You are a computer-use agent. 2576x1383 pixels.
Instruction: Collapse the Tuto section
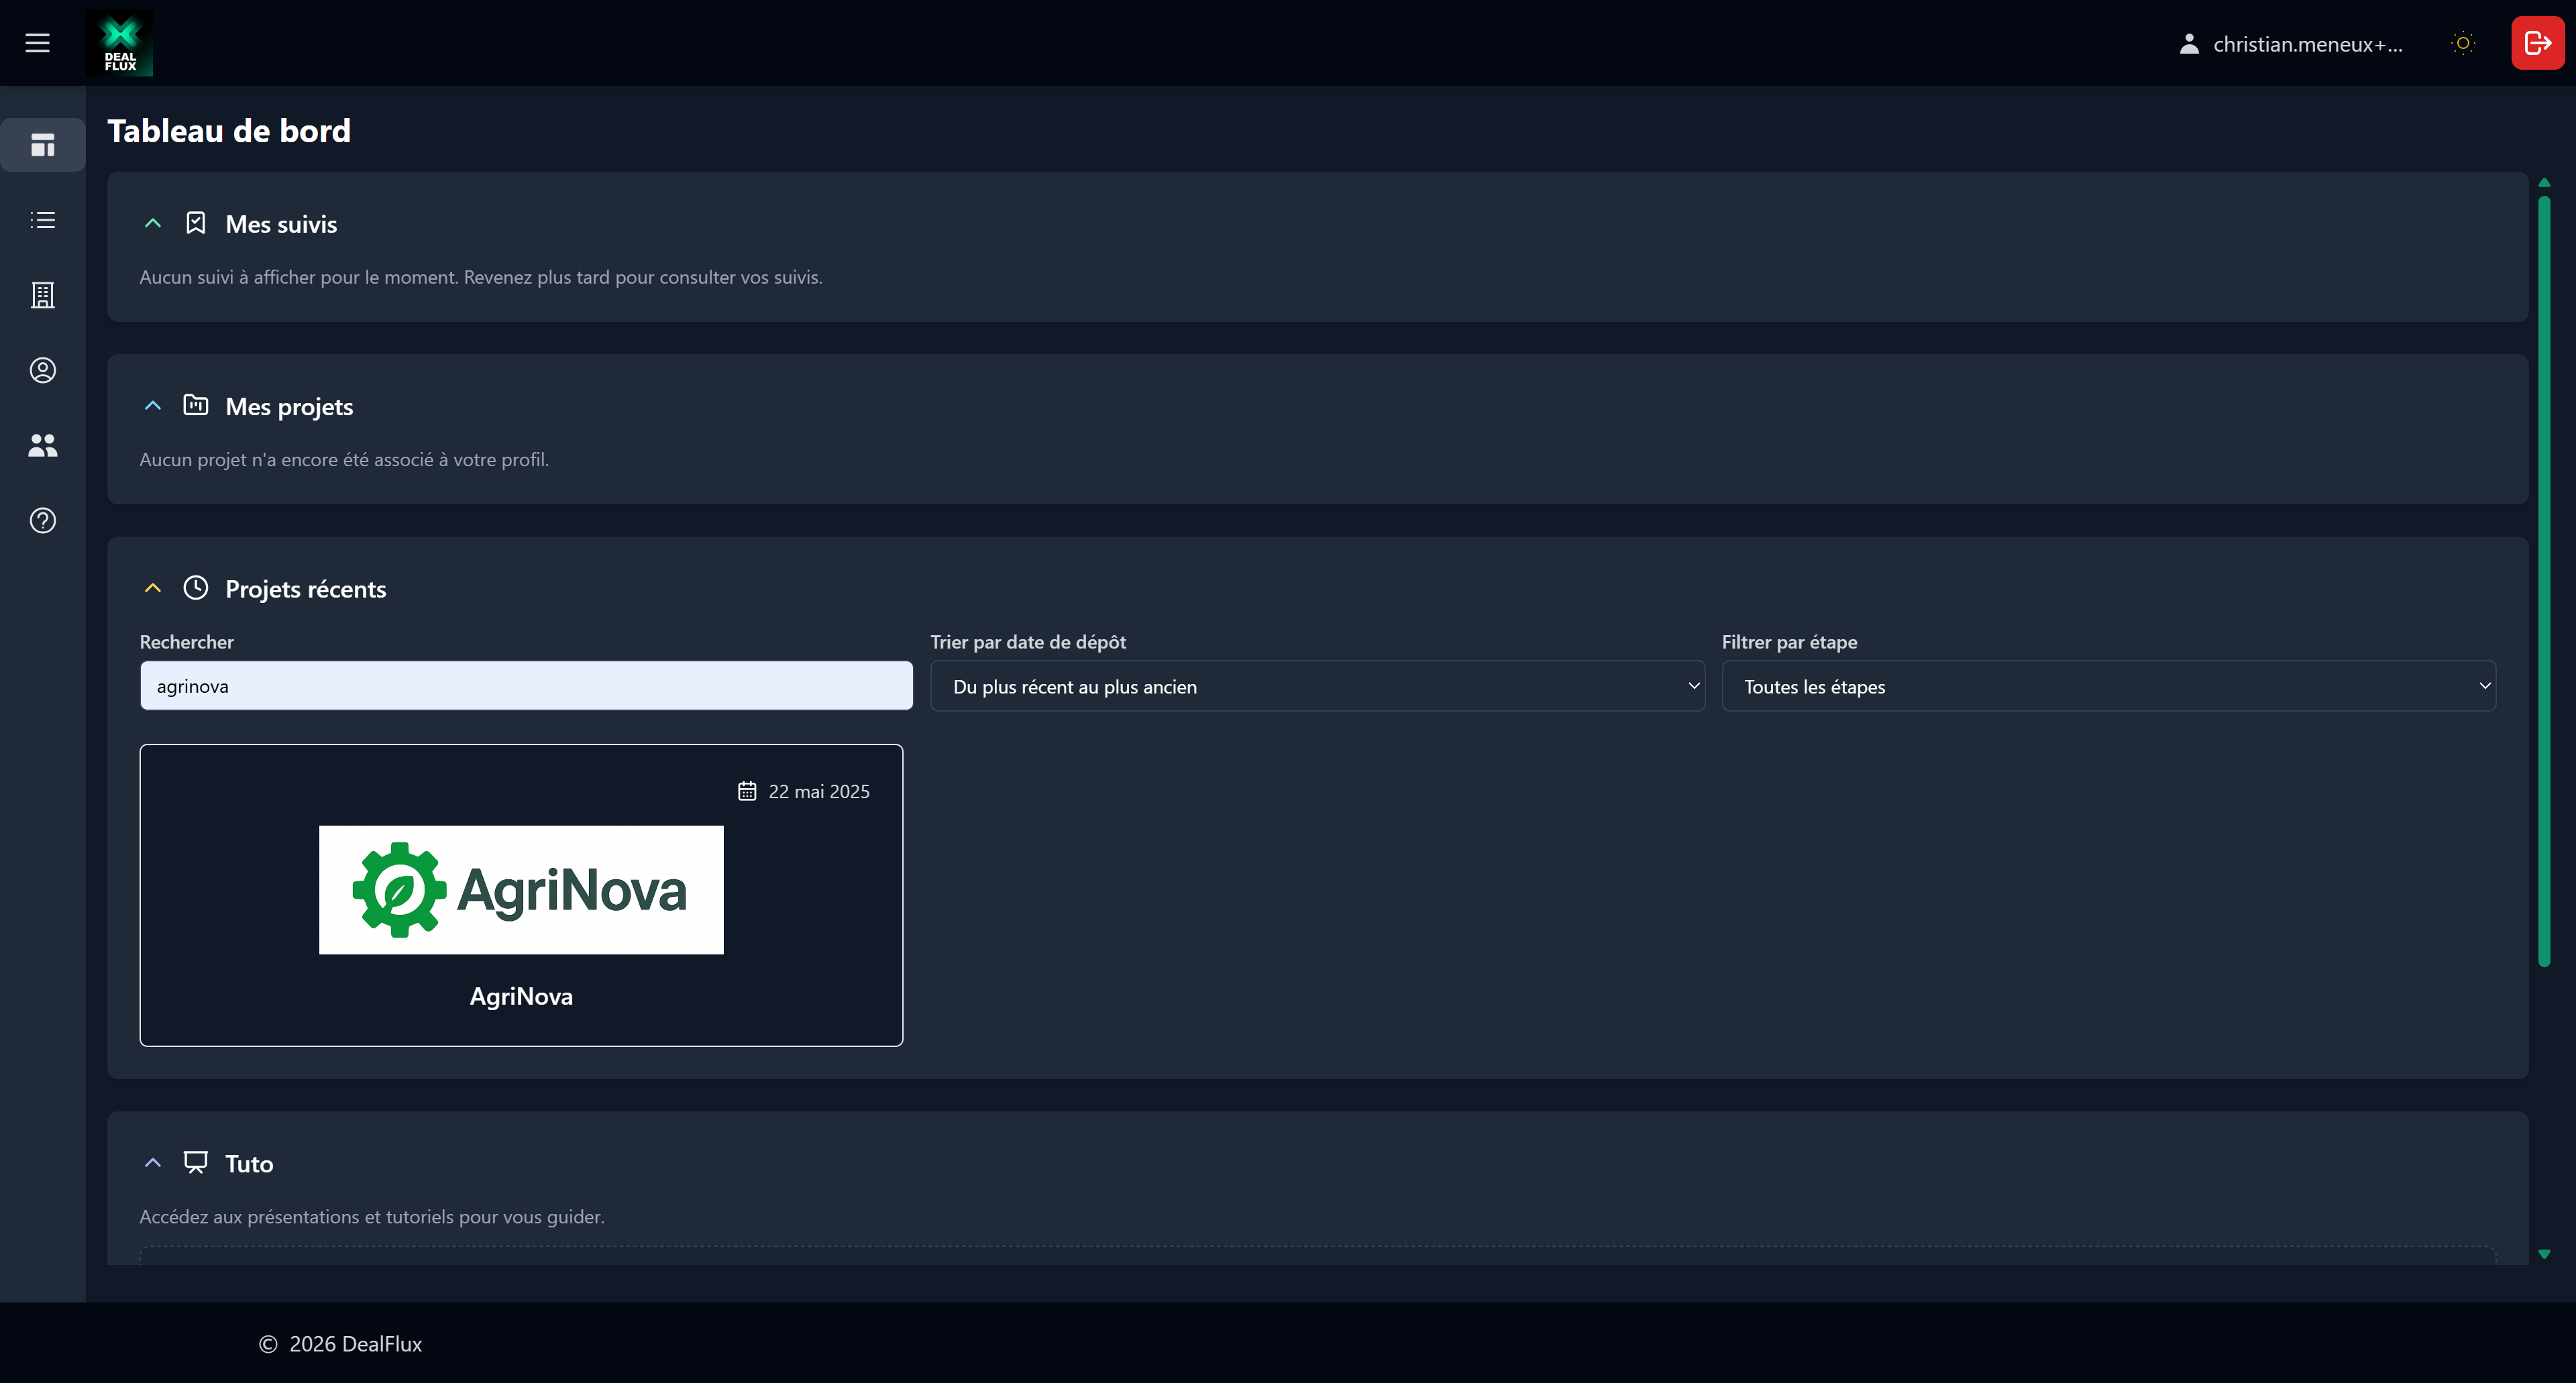[x=153, y=1163]
